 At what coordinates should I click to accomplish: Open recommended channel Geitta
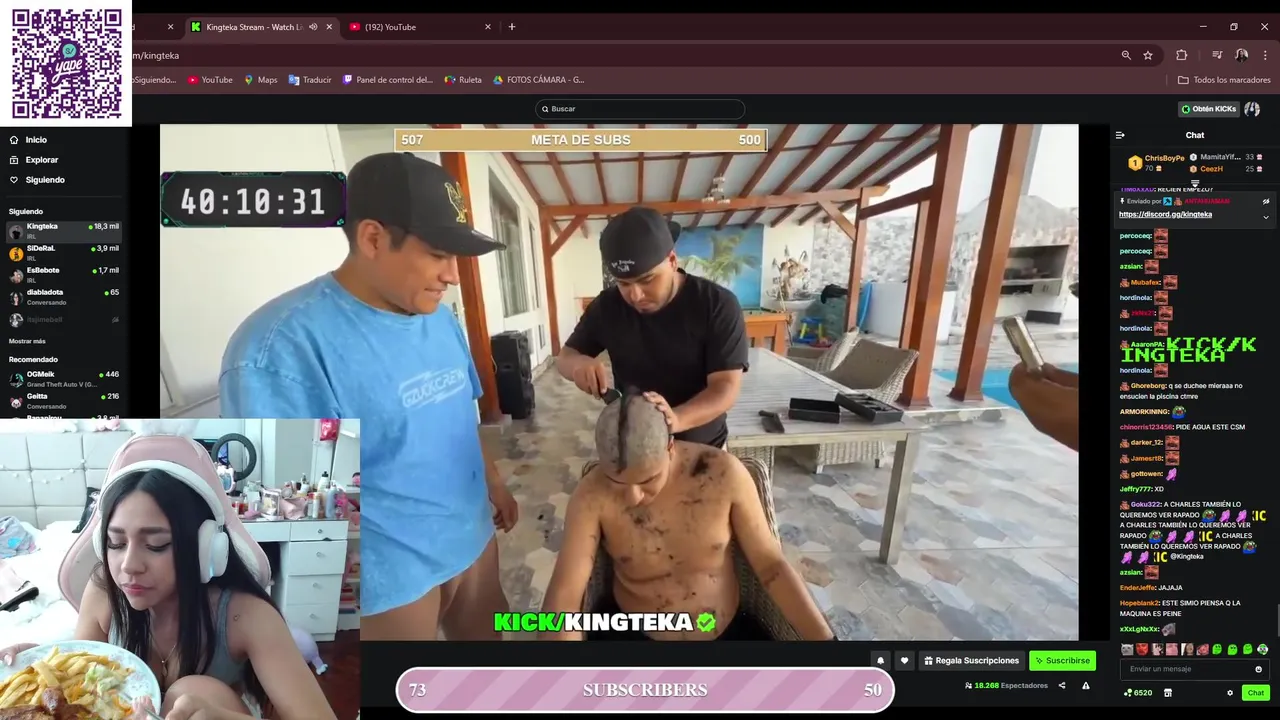tap(64, 401)
